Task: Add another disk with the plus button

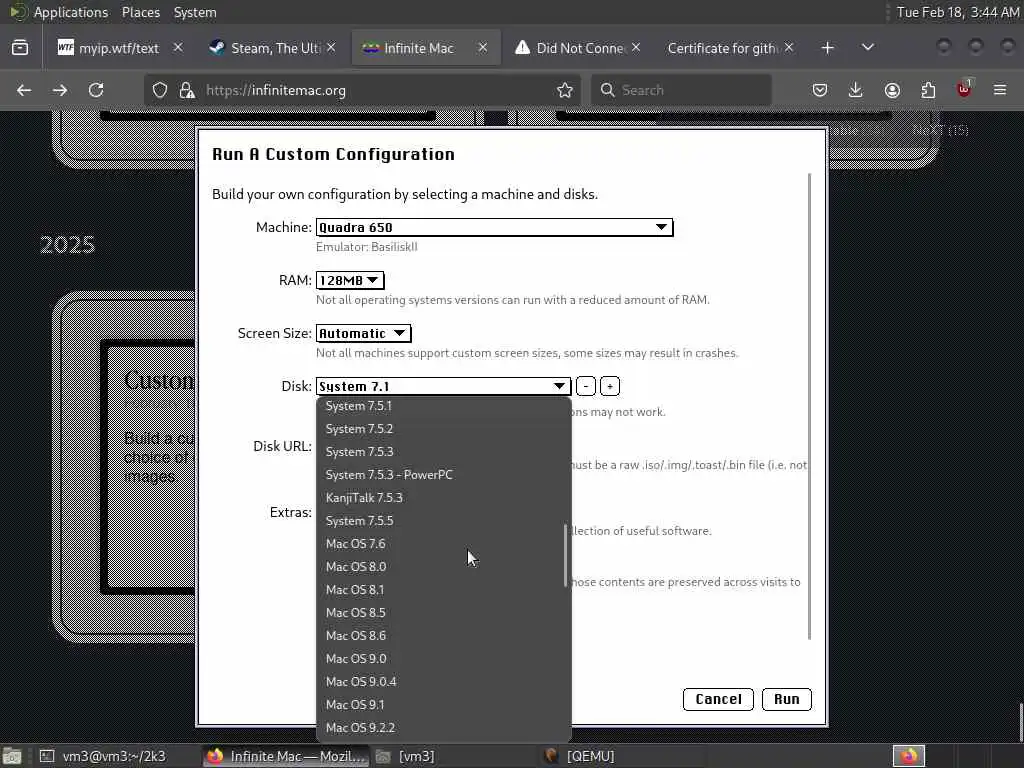Action: [610, 386]
